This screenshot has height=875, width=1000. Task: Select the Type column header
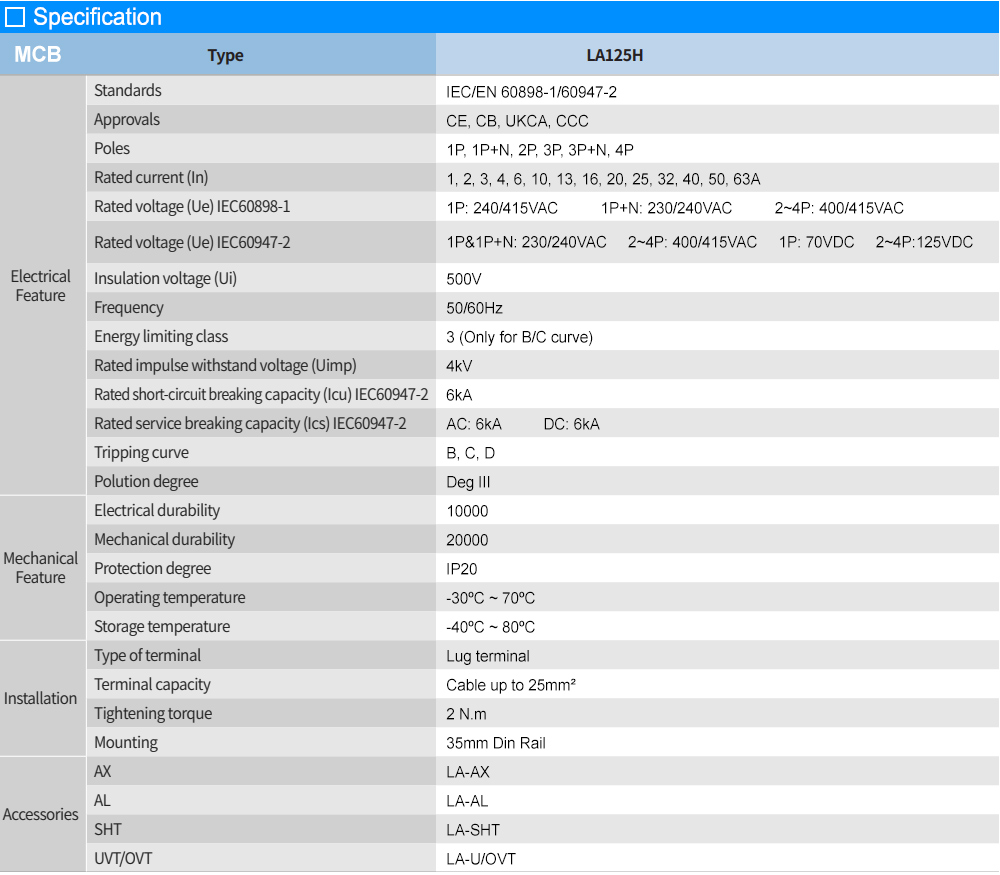pyautogui.click(x=225, y=56)
